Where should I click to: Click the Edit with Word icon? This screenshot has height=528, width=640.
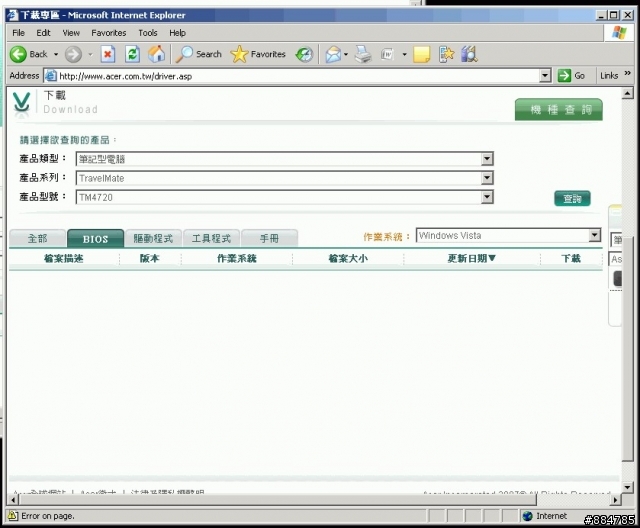pos(387,54)
